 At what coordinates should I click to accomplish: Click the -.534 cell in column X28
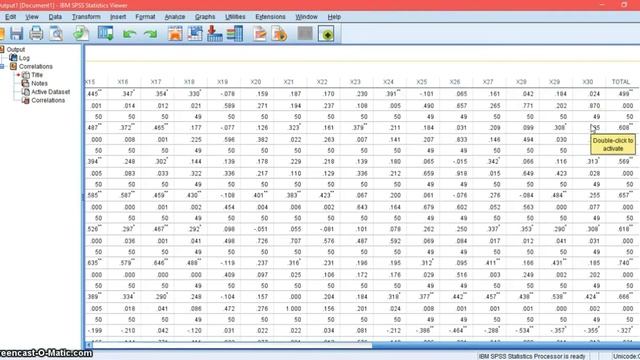(523, 331)
